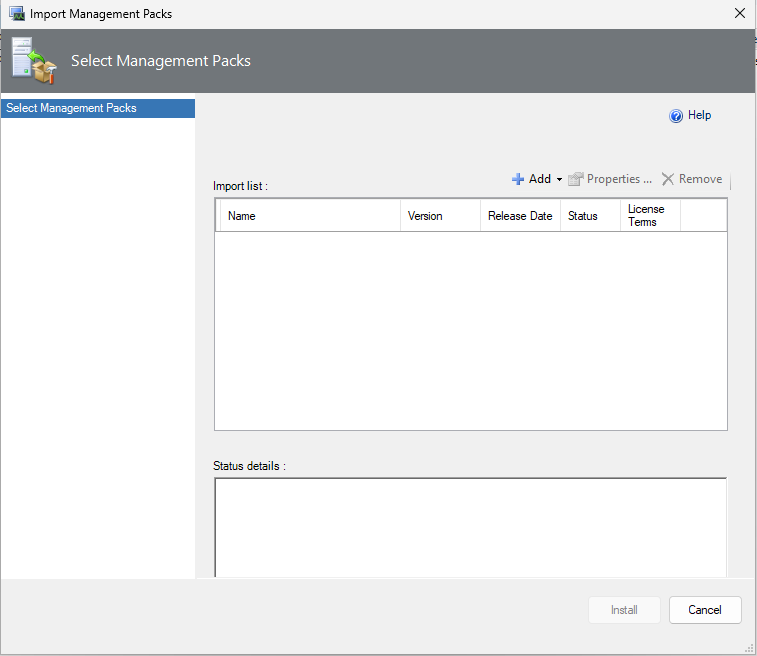Click the Remove label in the toolbar
Viewport: 757px width, 656px height.
point(701,179)
